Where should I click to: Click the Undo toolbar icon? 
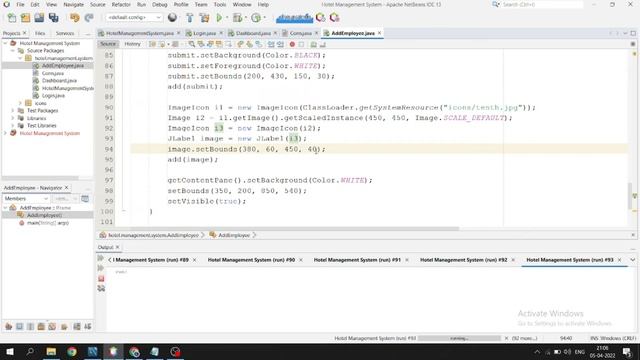pyautogui.click(x=74, y=18)
